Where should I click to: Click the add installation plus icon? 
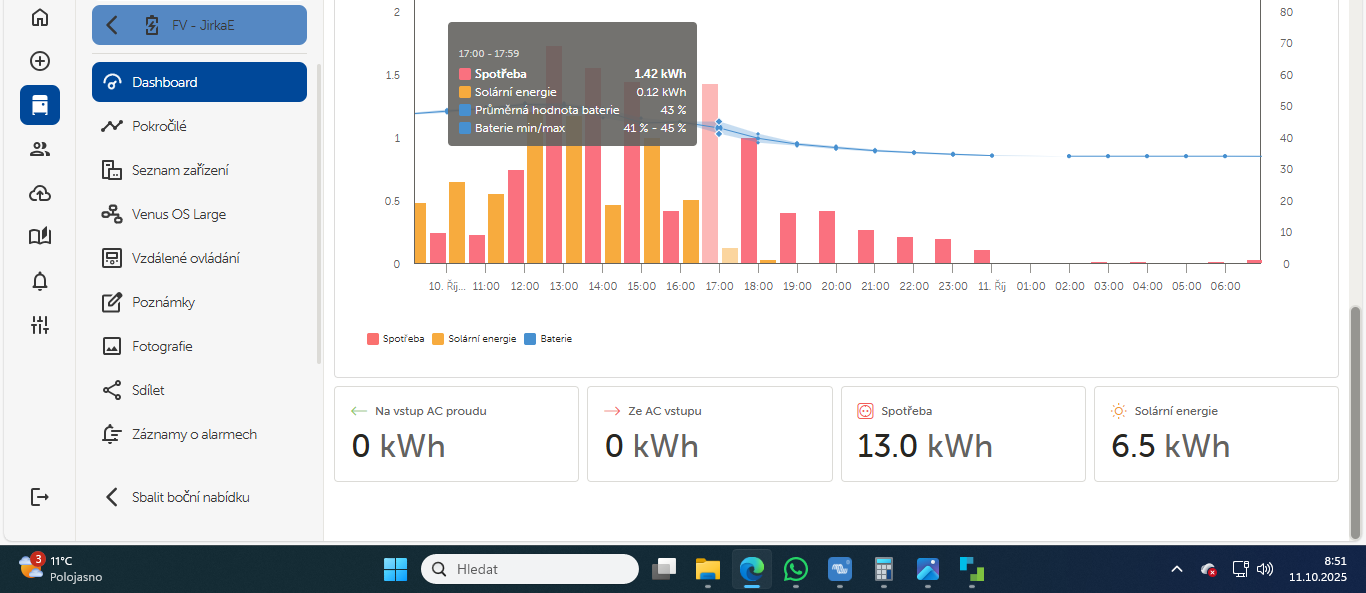(x=40, y=61)
